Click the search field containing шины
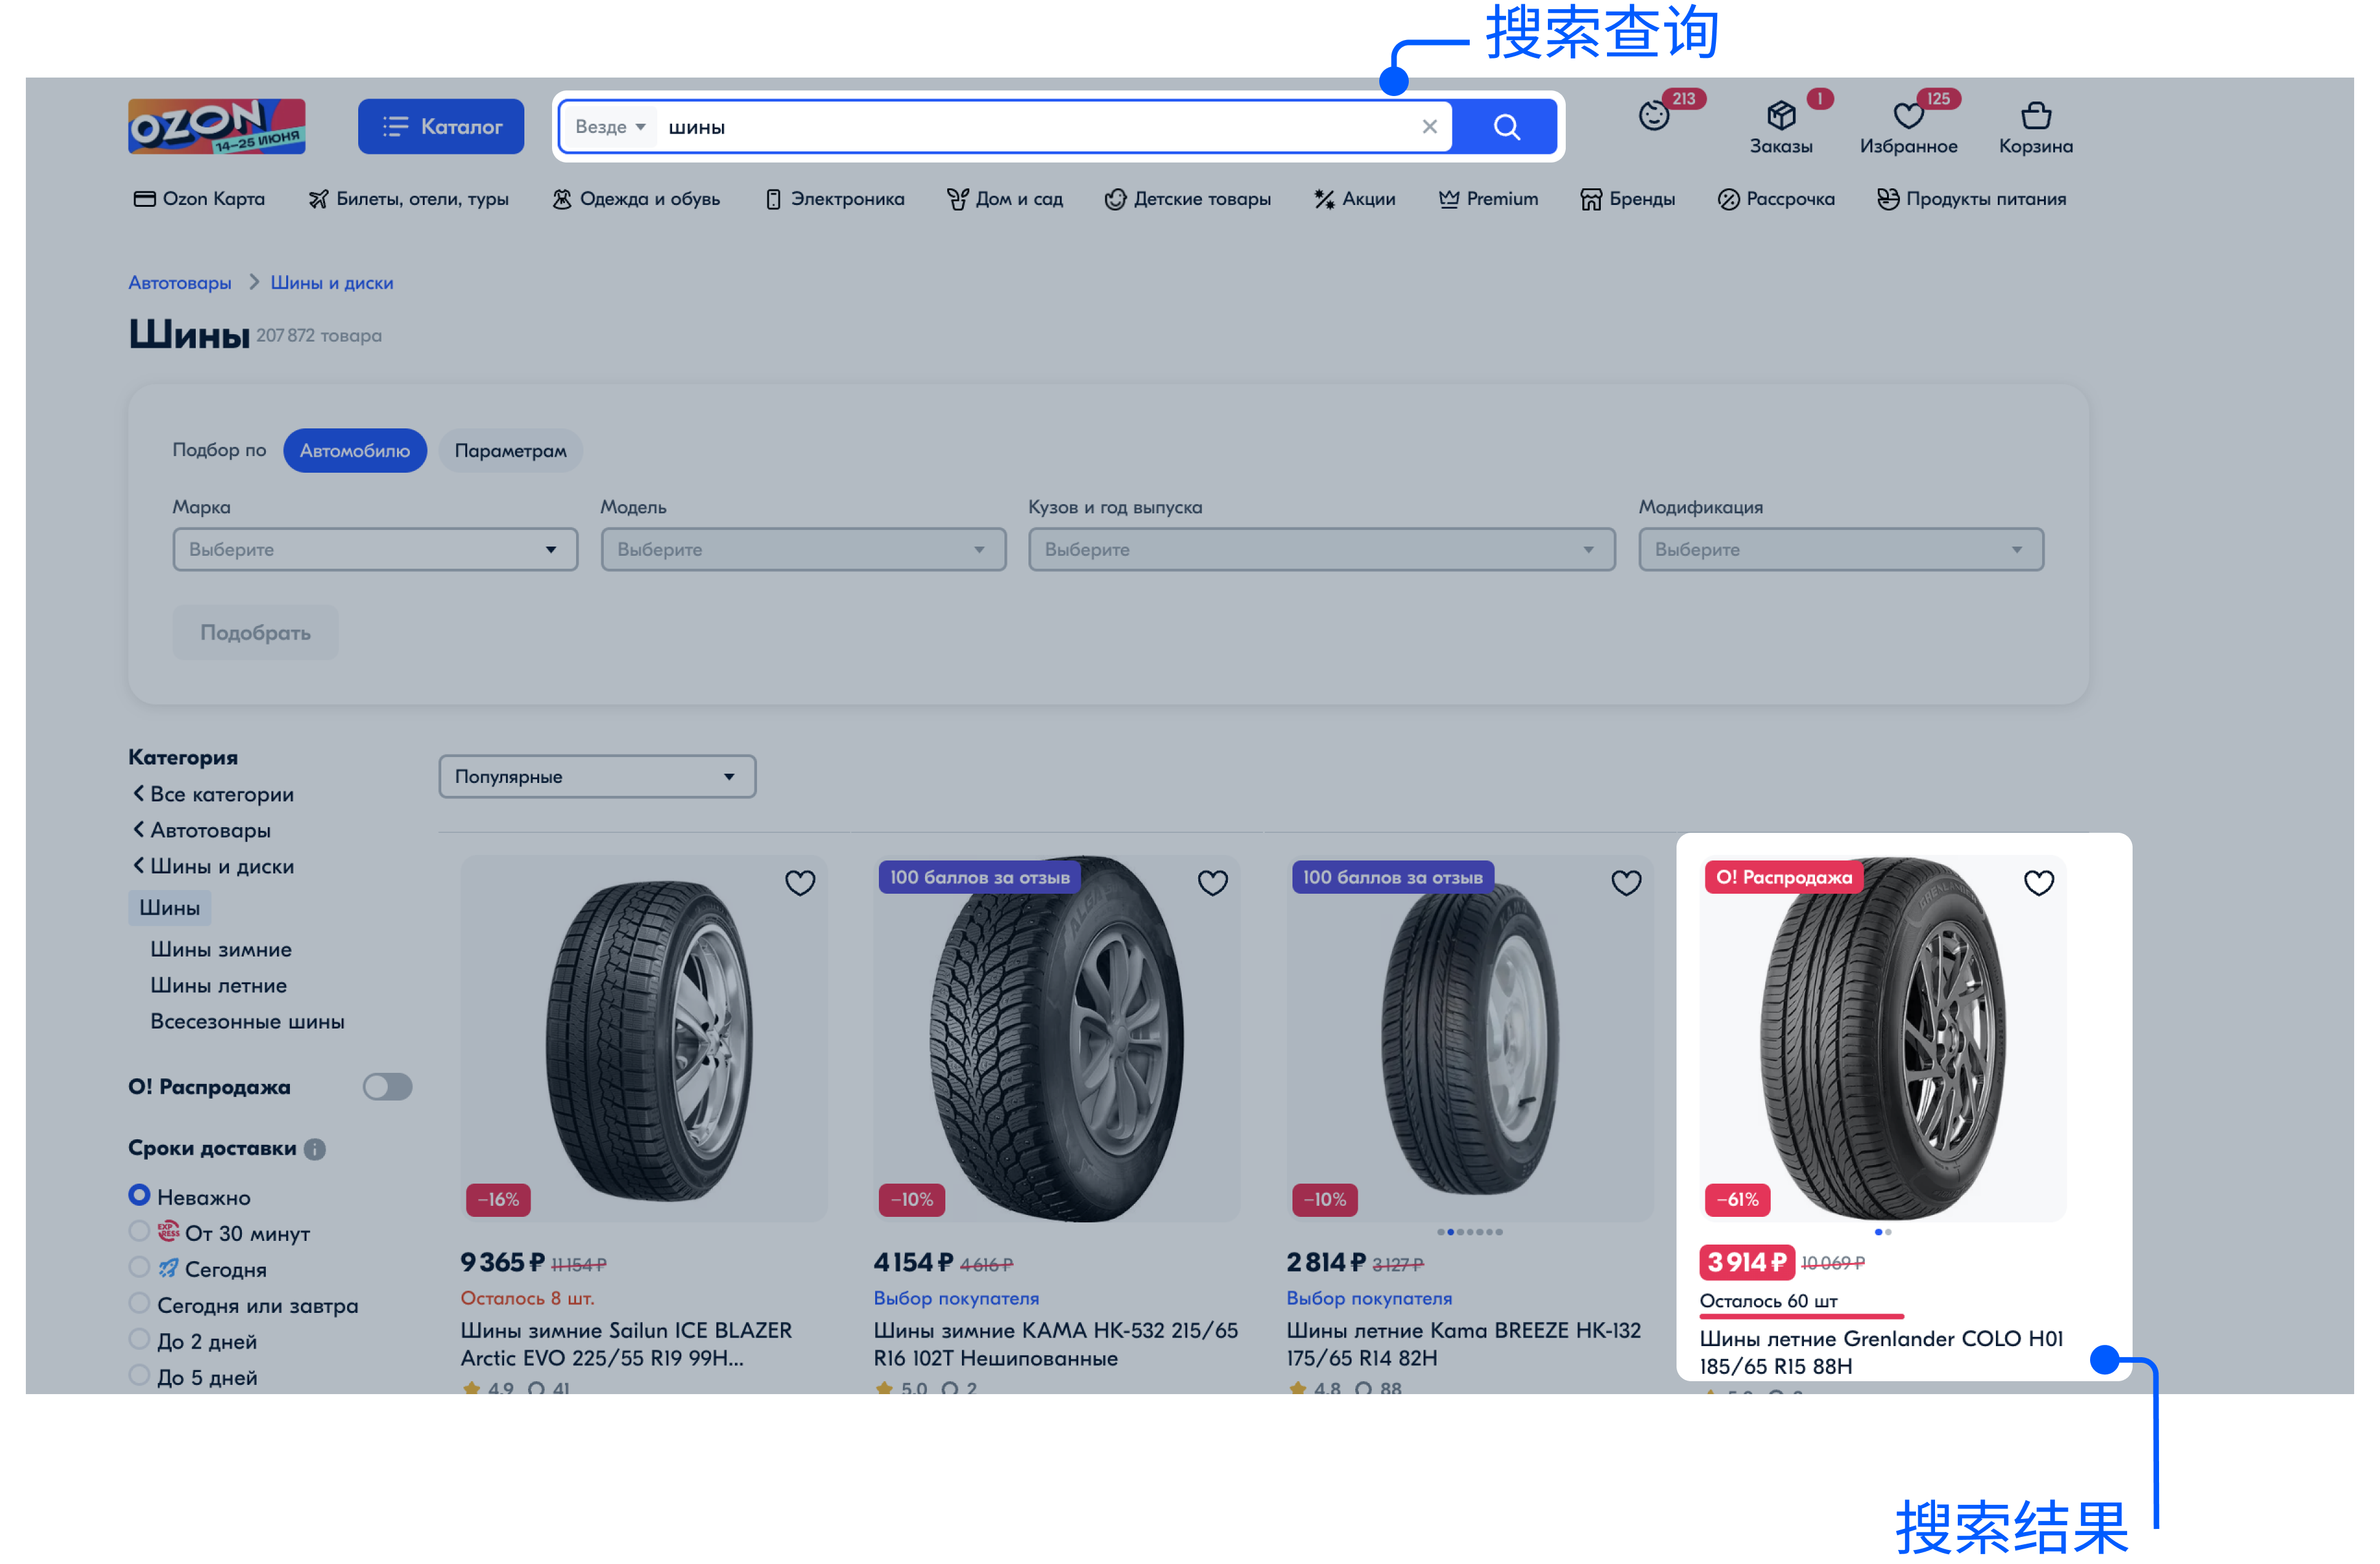This screenshot has width=2380, height=1564. click(1035, 127)
